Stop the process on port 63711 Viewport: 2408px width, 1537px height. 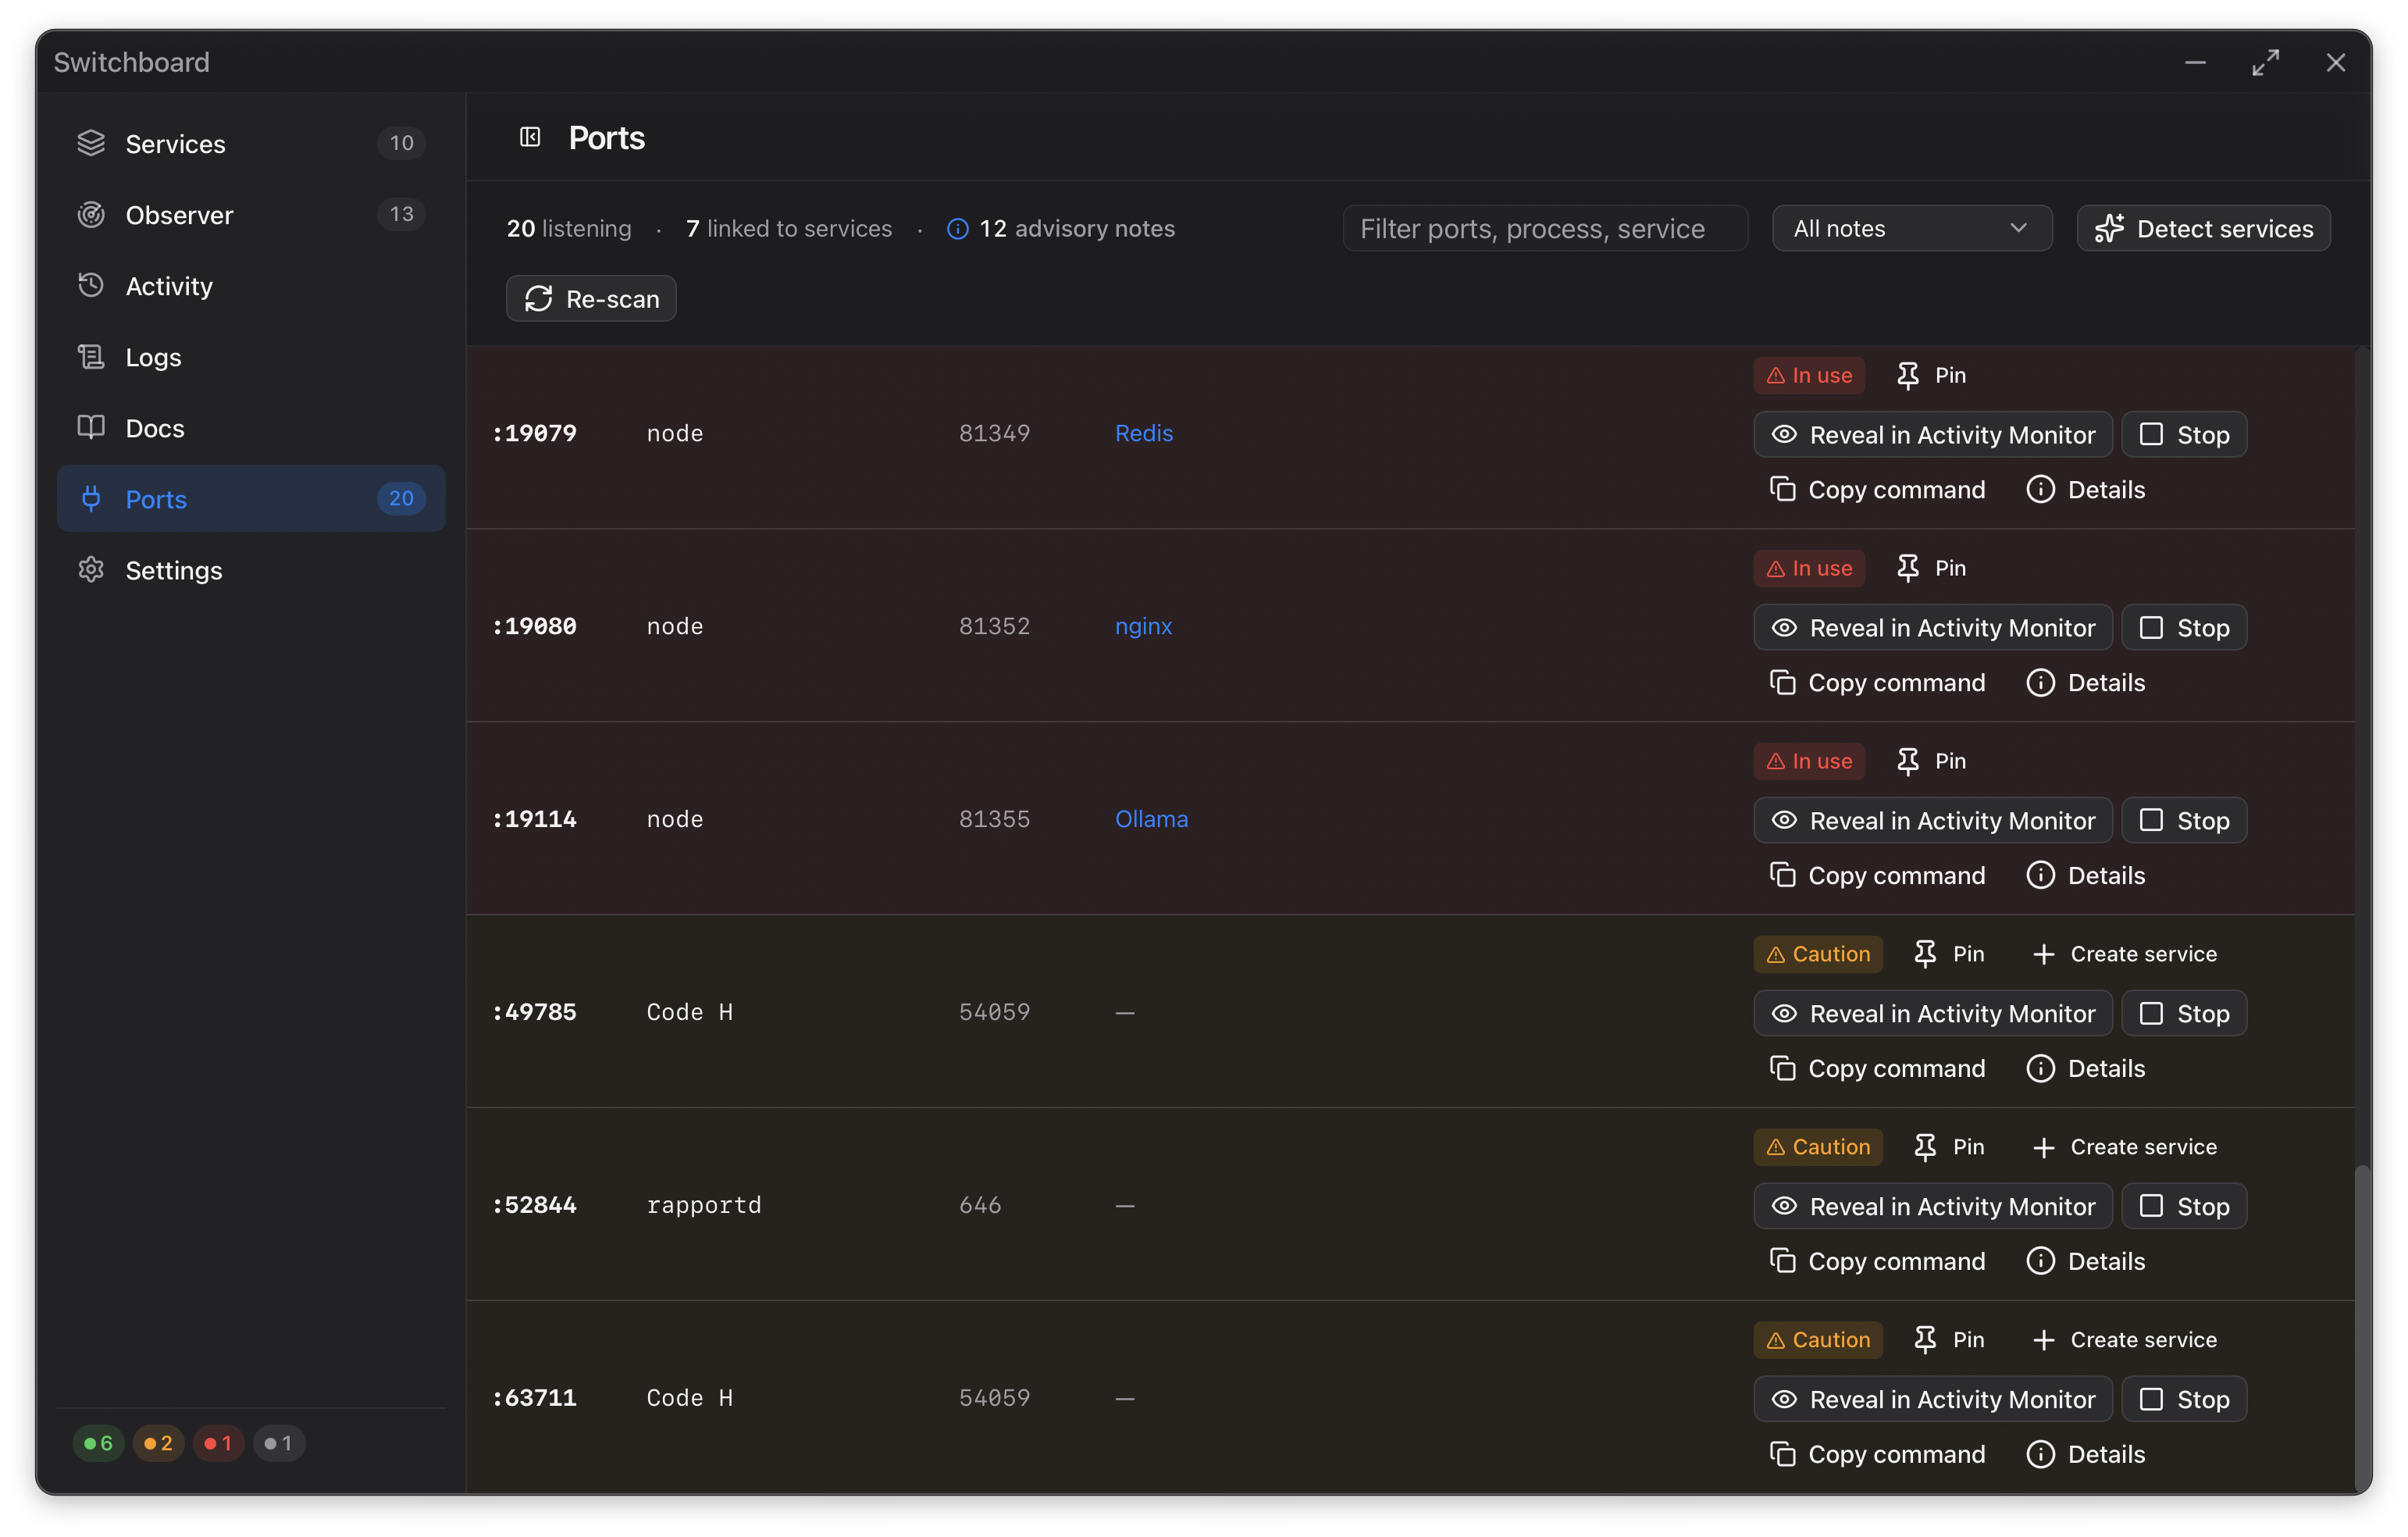coord(2184,1399)
